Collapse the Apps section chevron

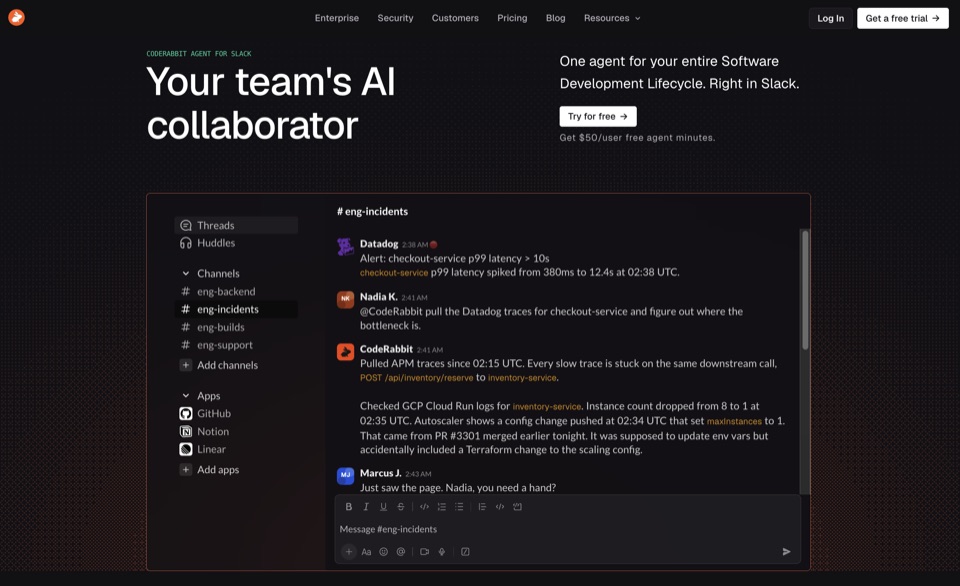pyautogui.click(x=186, y=396)
